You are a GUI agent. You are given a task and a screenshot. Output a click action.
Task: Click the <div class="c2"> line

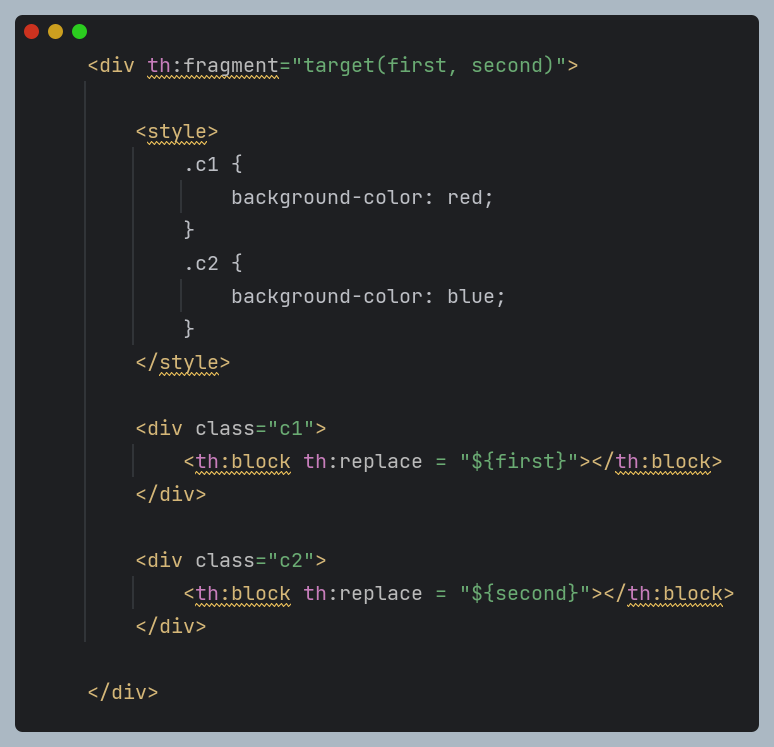231,561
